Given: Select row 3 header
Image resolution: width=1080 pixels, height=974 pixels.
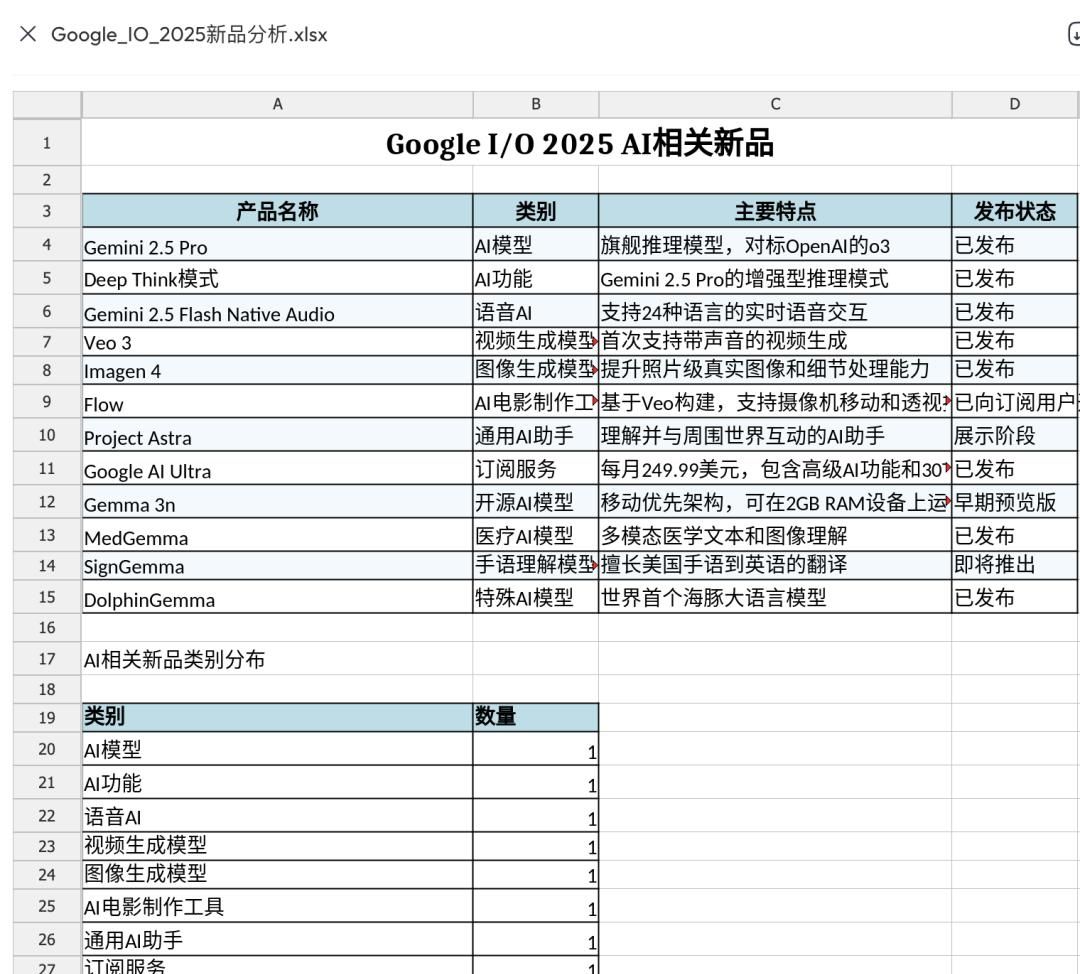Looking at the screenshot, I should (x=47, y=211).
